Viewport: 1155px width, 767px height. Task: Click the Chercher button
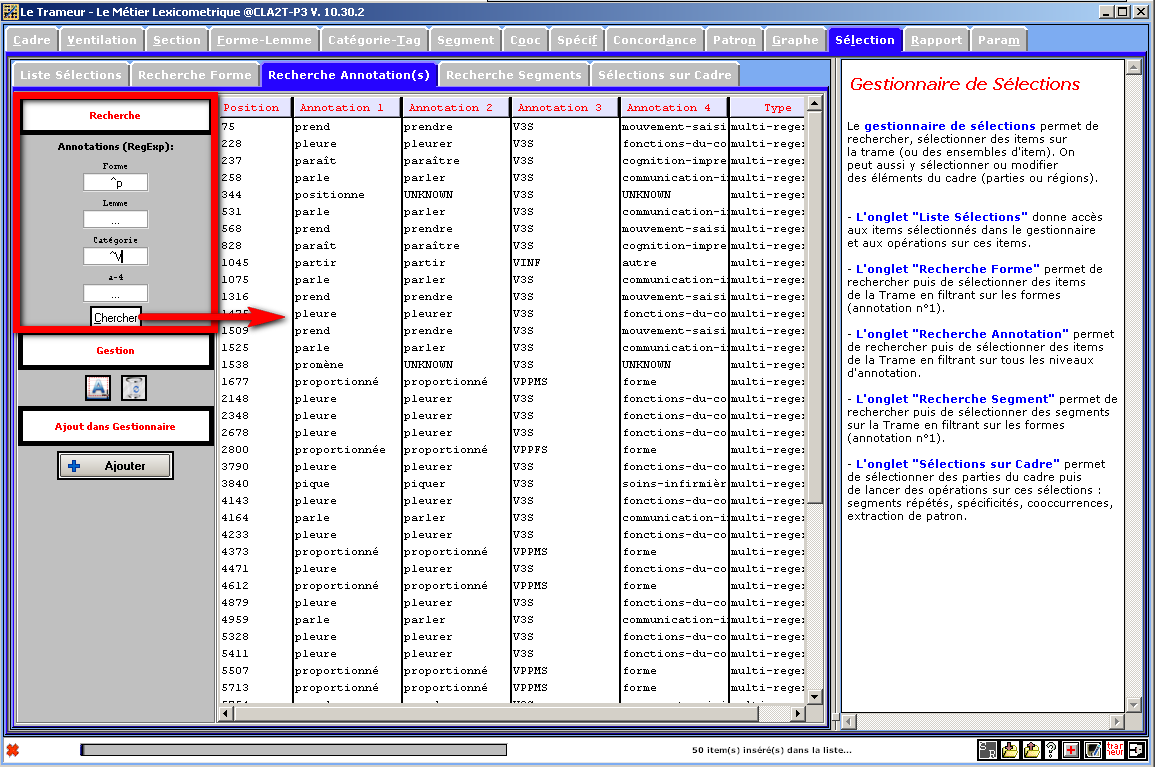click(116, 318)
